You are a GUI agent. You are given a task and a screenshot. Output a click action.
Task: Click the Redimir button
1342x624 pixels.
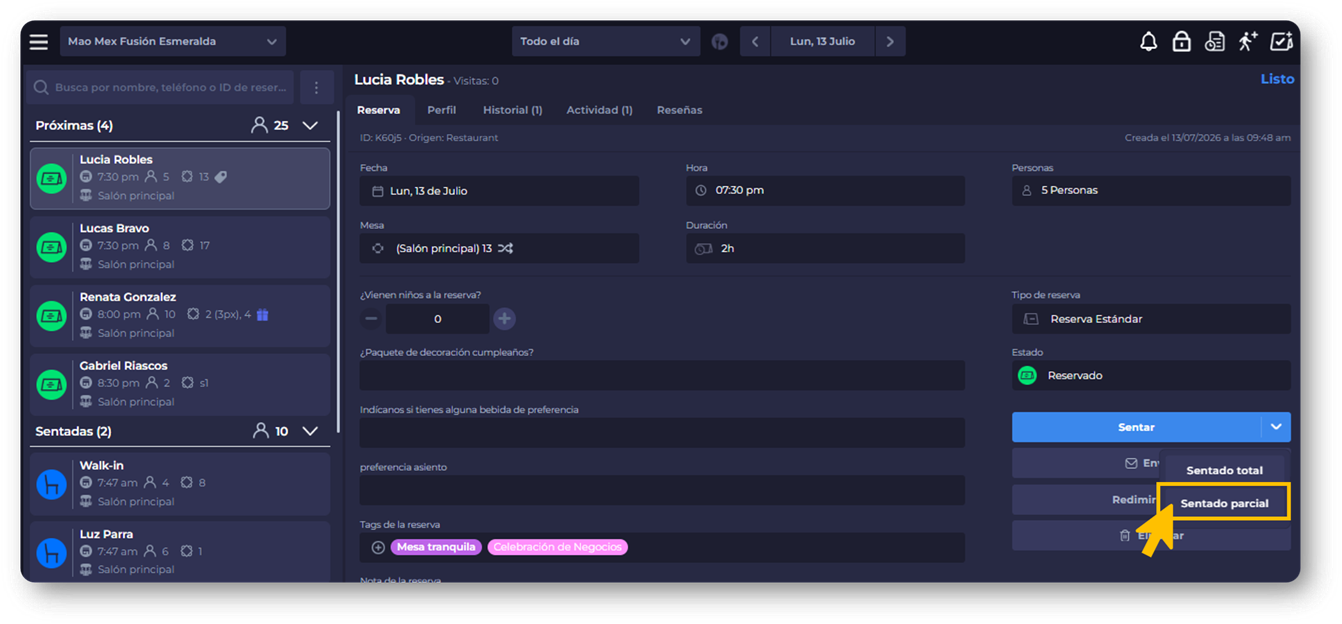pyautogui.click(x=1085, y=500)
